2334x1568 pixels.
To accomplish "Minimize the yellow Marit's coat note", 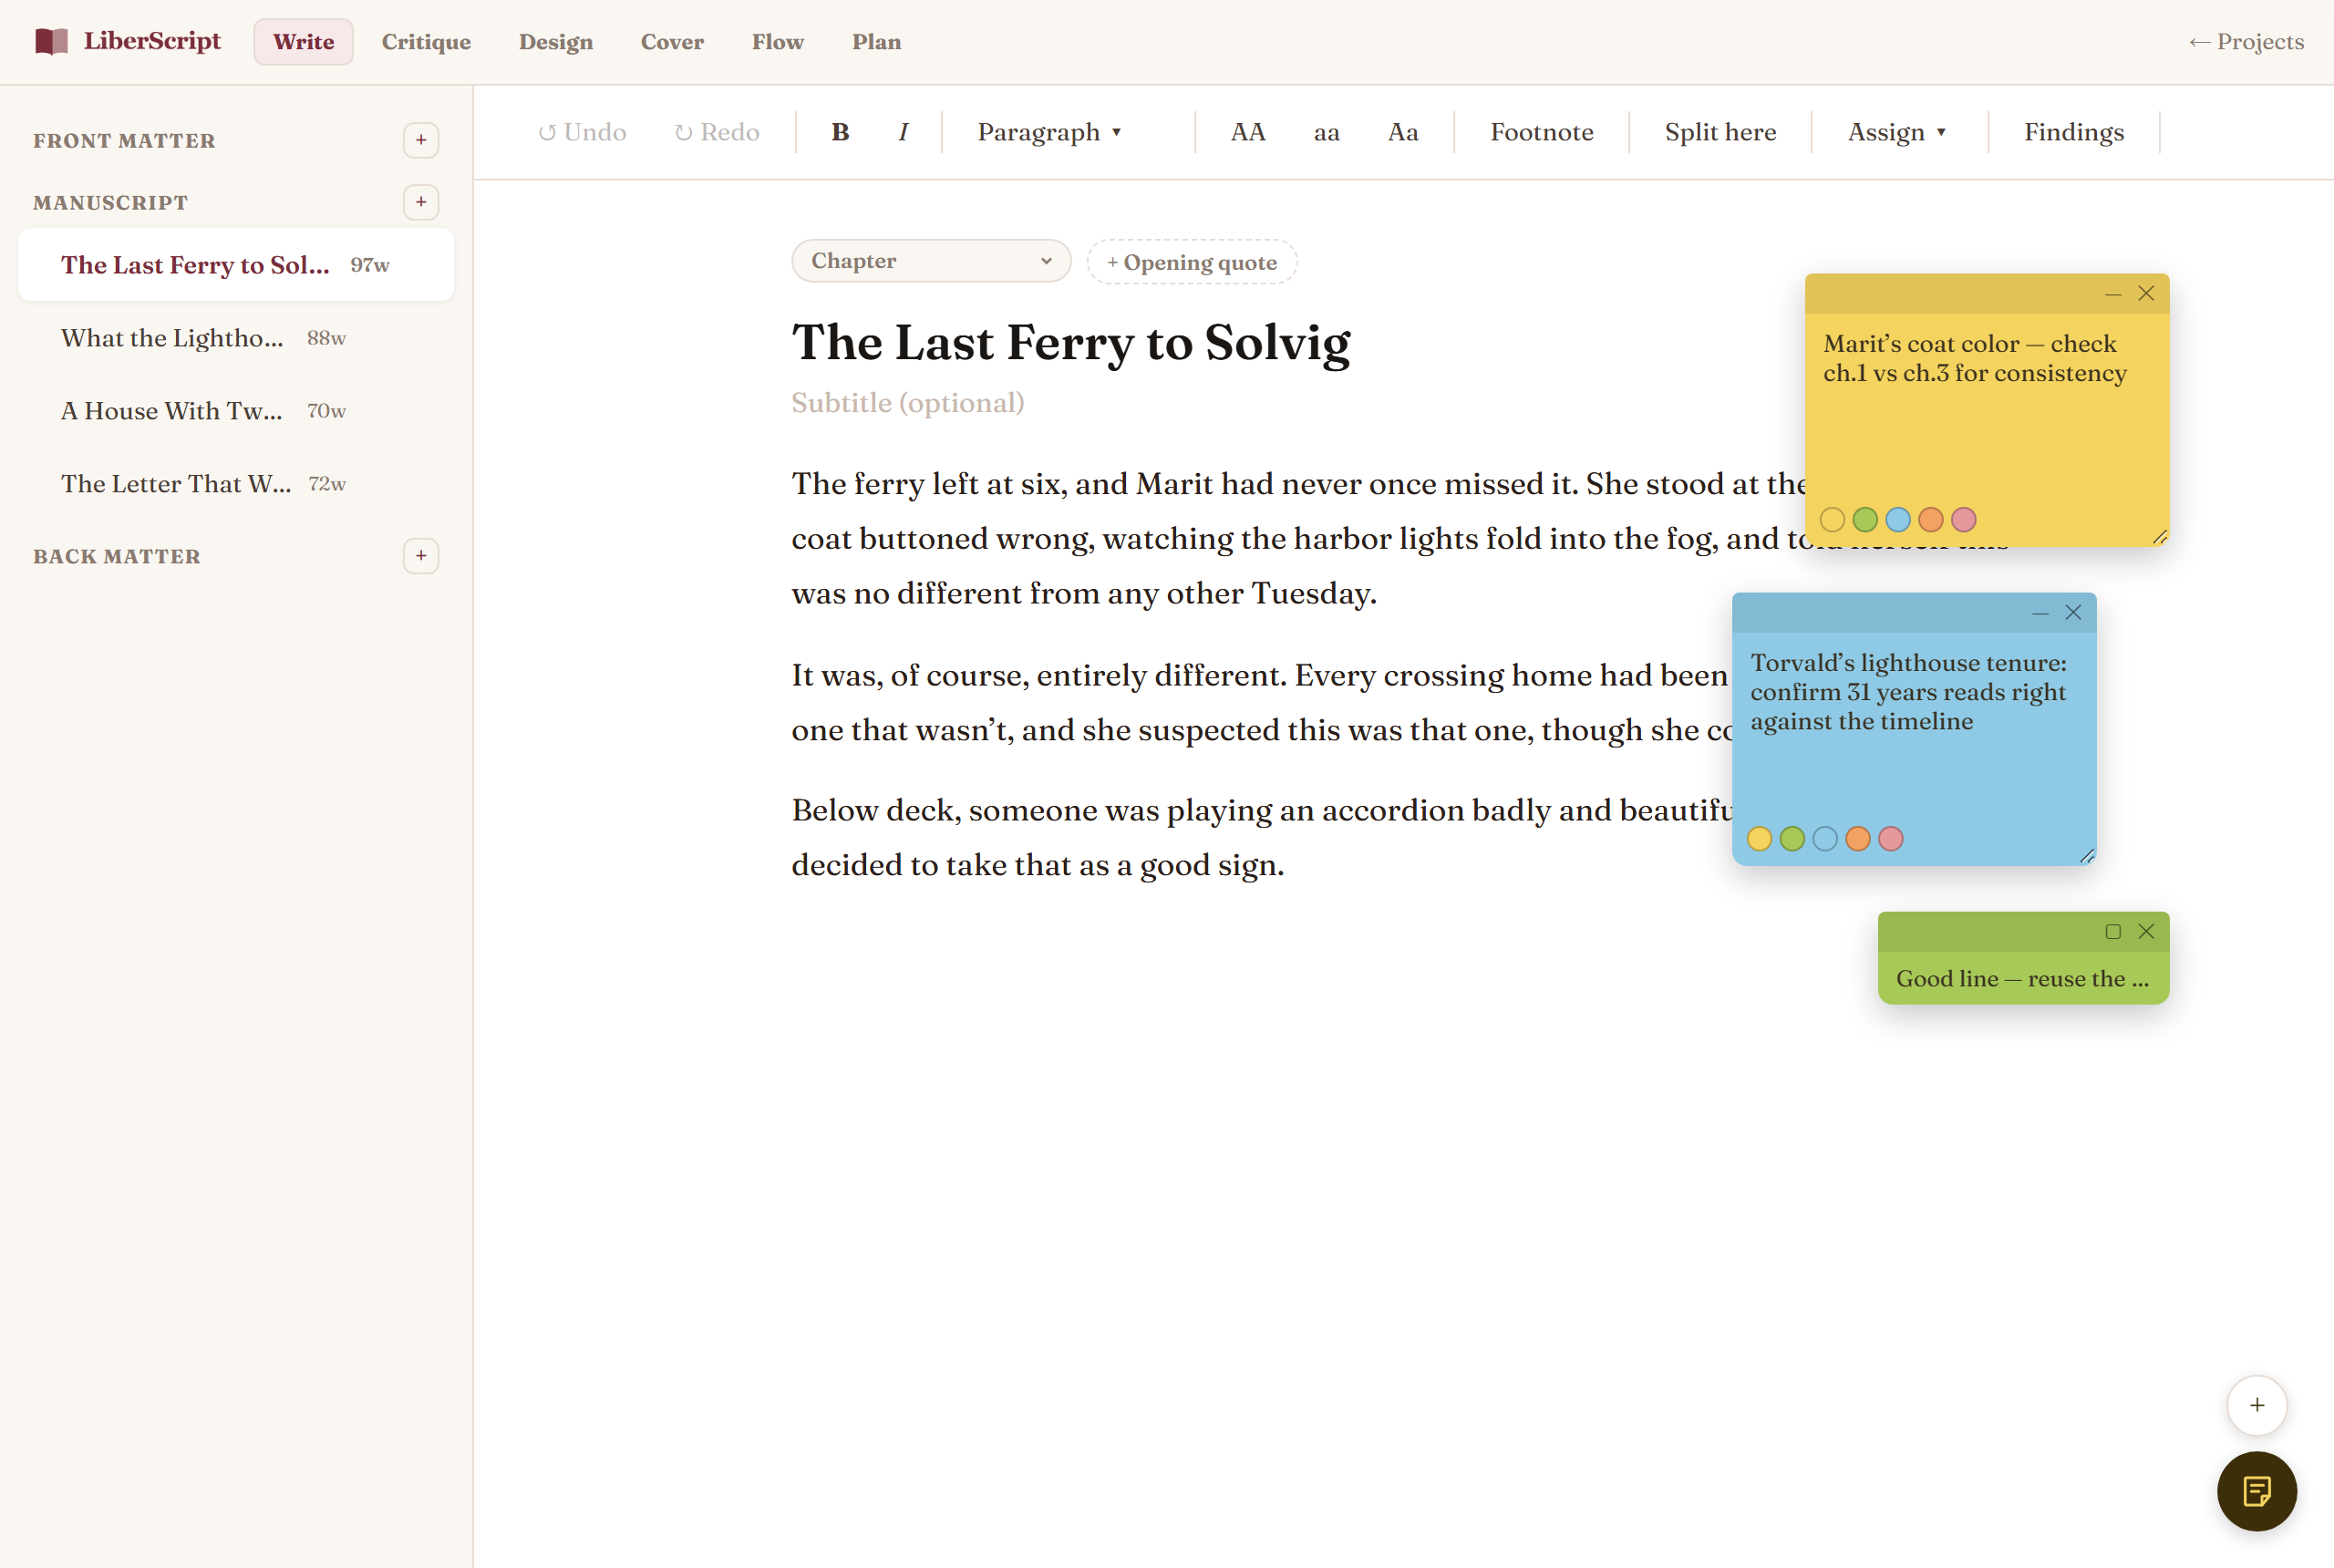I will click(x=2113, y=294).
